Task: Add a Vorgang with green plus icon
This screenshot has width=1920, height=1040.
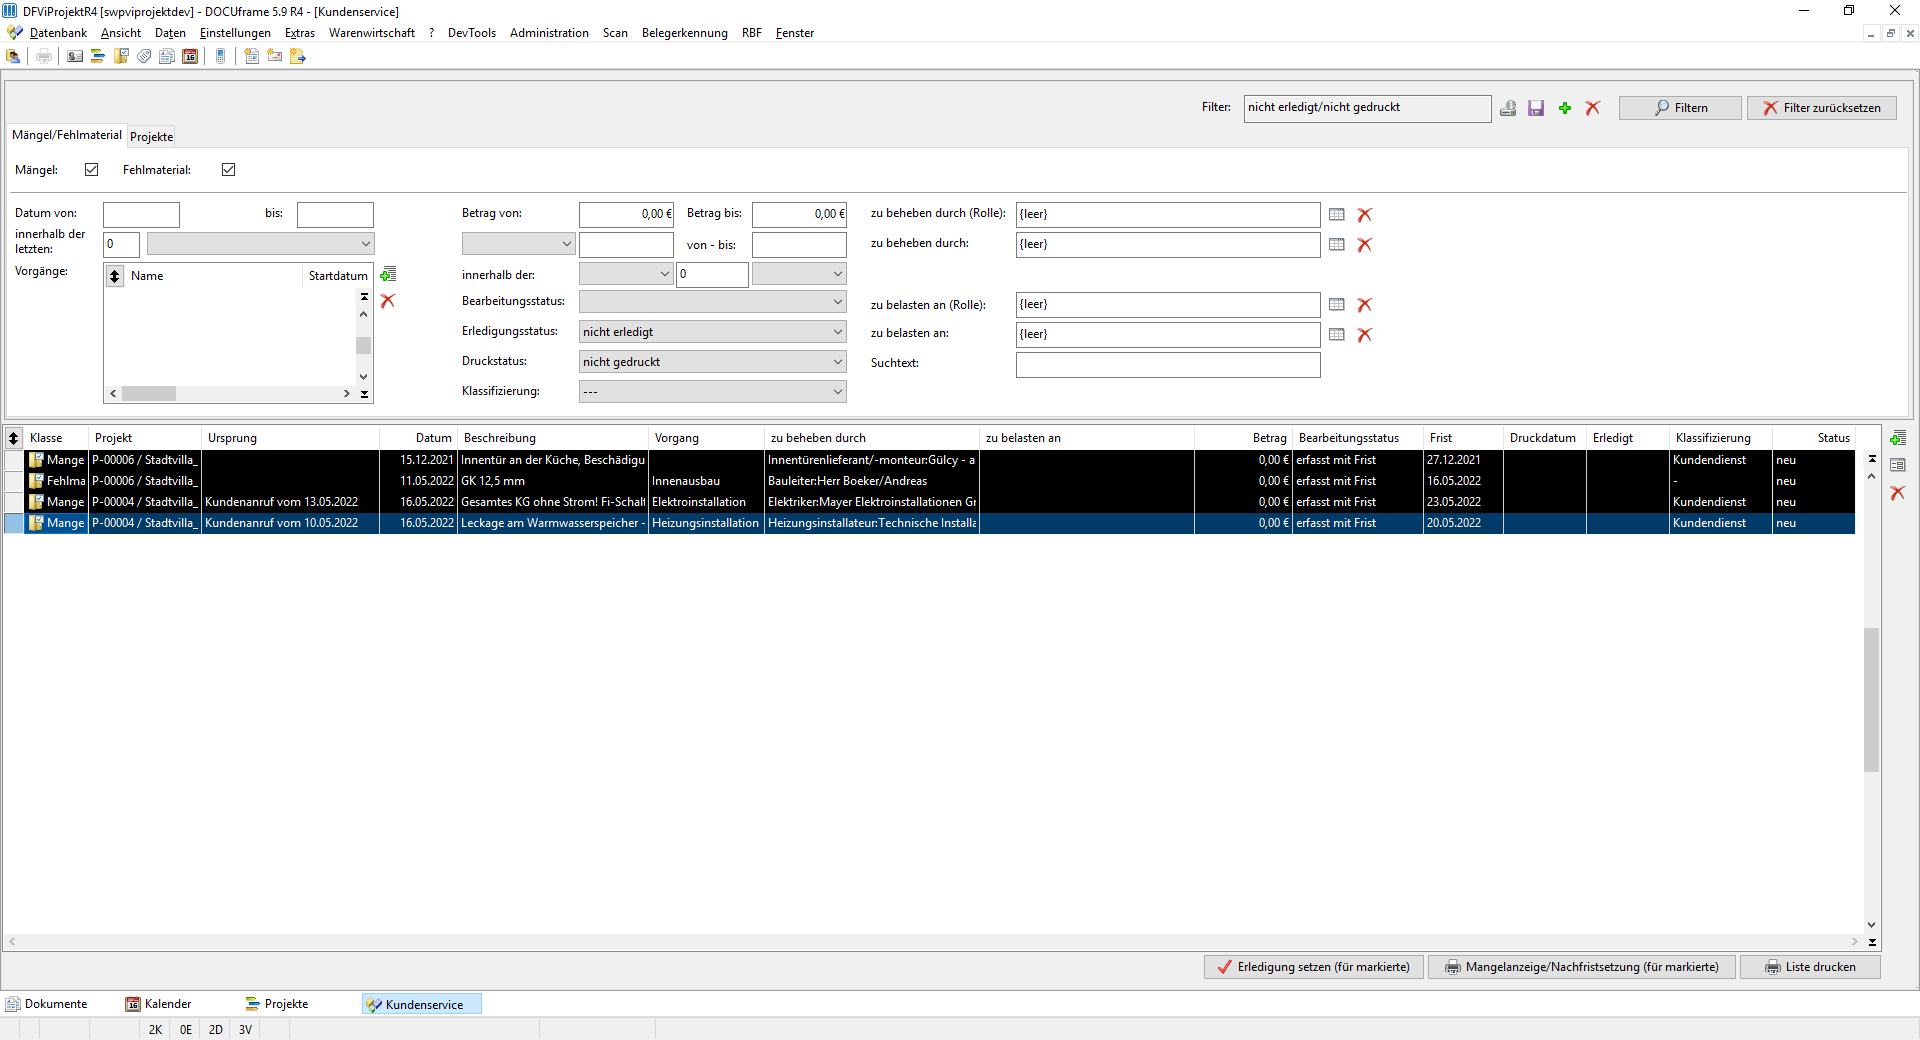Action: (388, 274)
